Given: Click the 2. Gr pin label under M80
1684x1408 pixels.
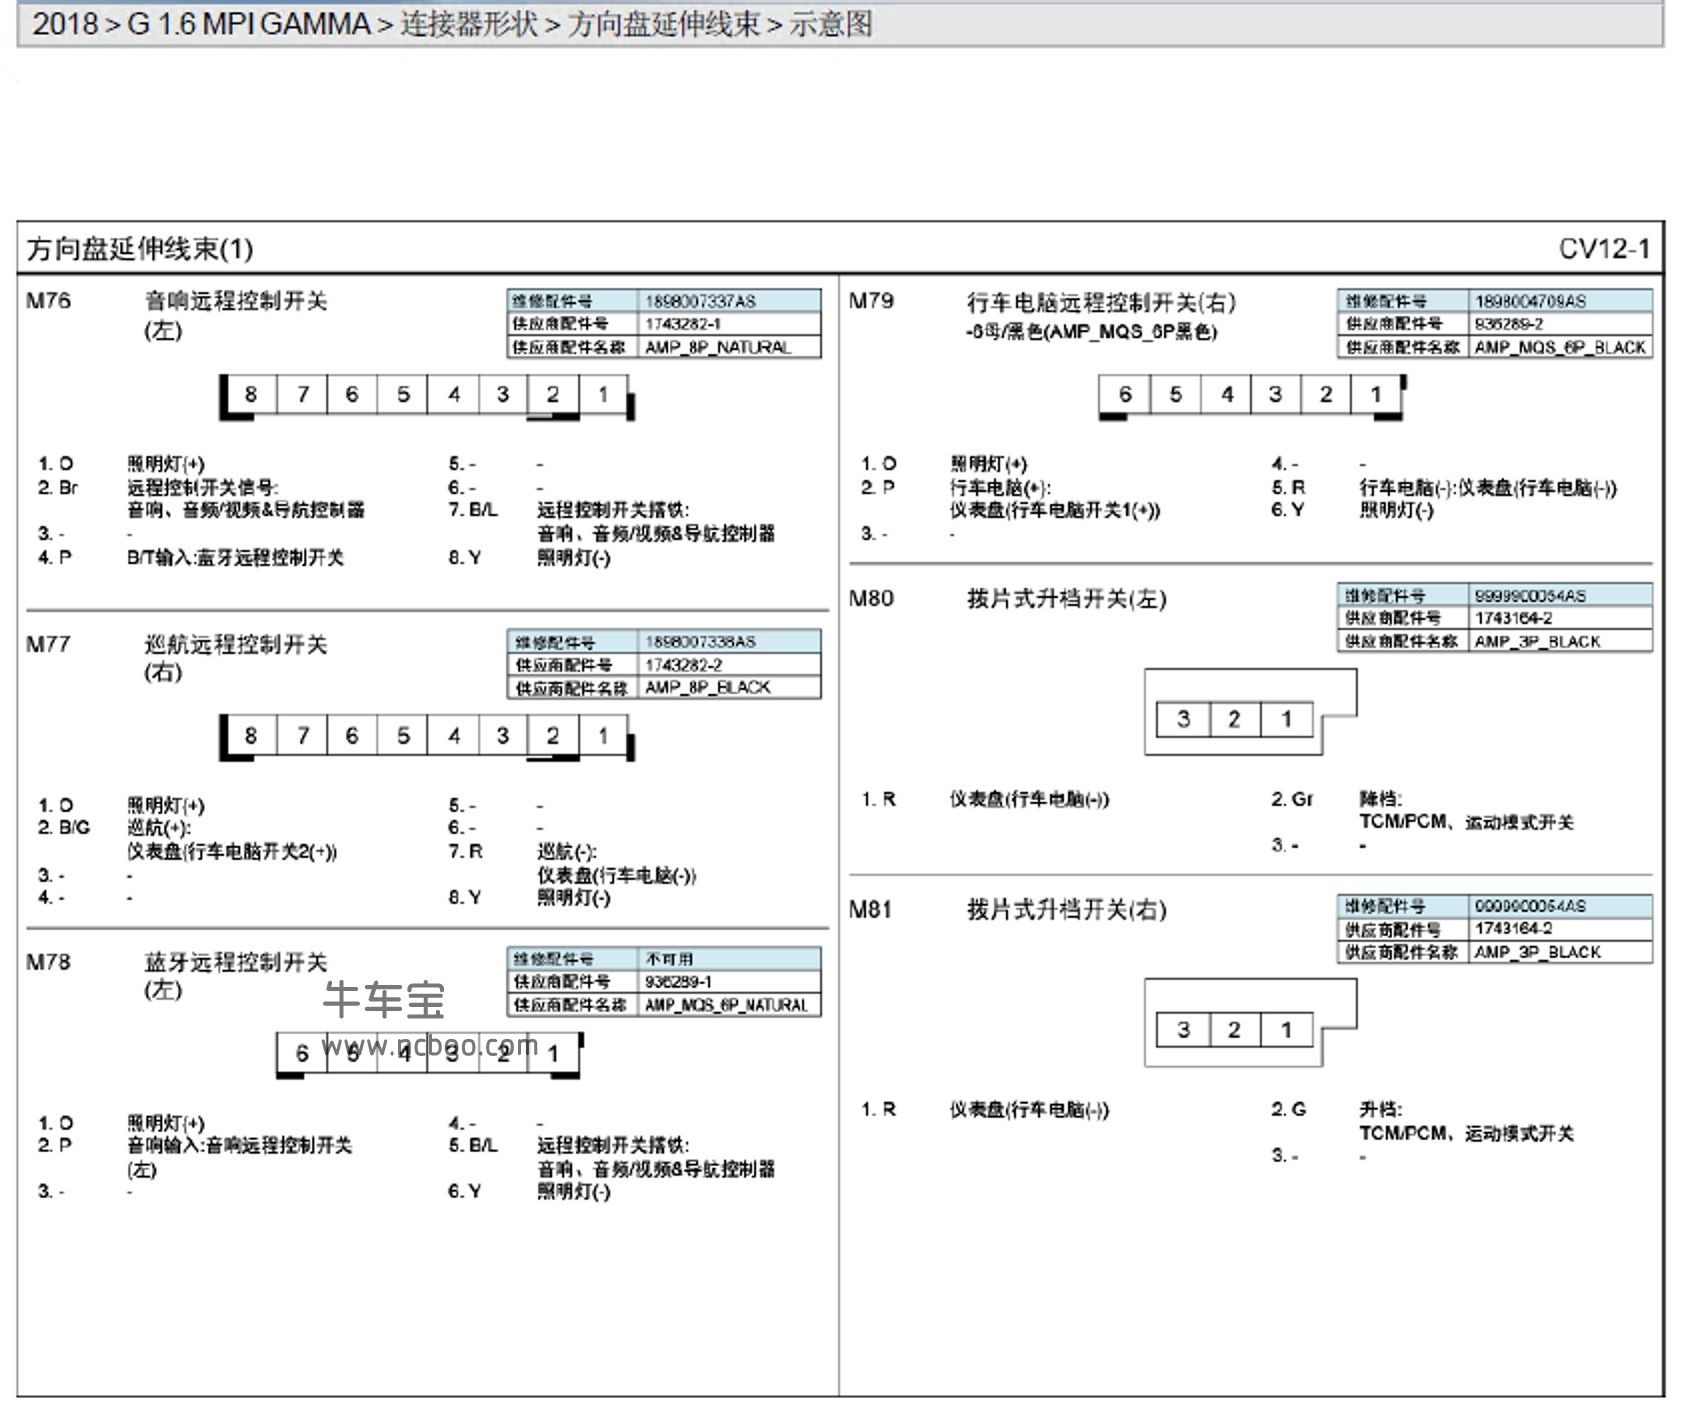Looking at the screenshot, I should pyautogui.click(x=1292, y=799).
